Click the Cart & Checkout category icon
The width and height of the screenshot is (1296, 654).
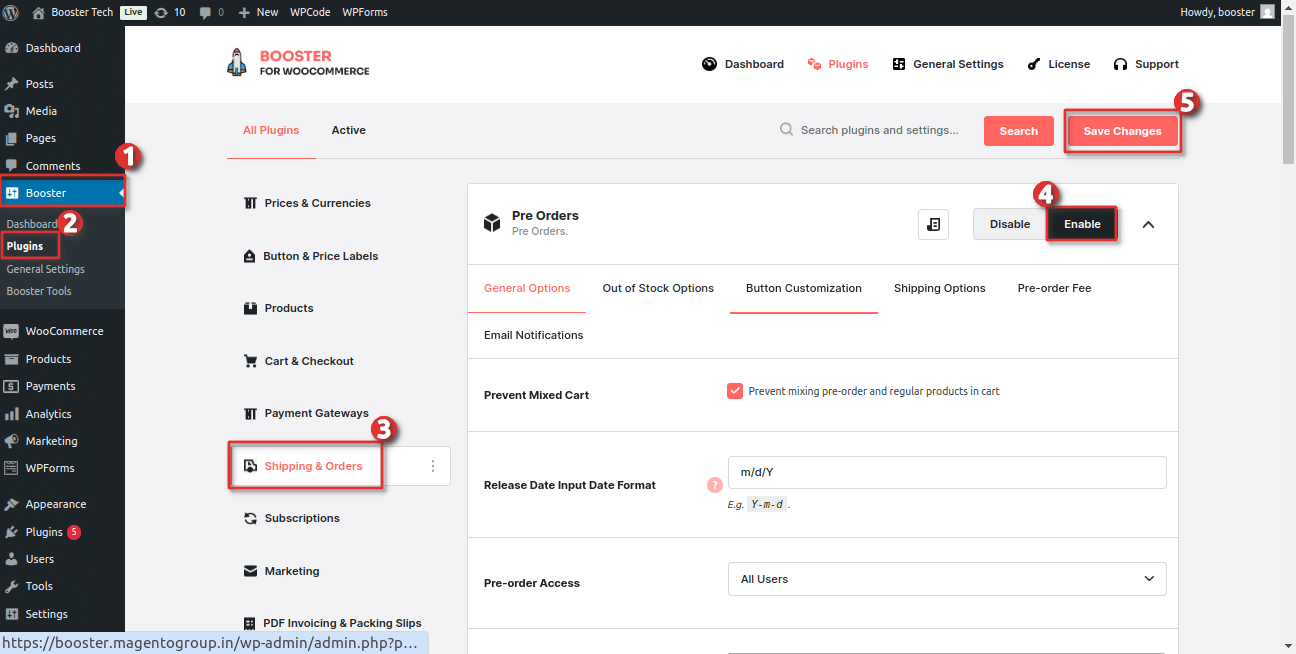point(250,360)
